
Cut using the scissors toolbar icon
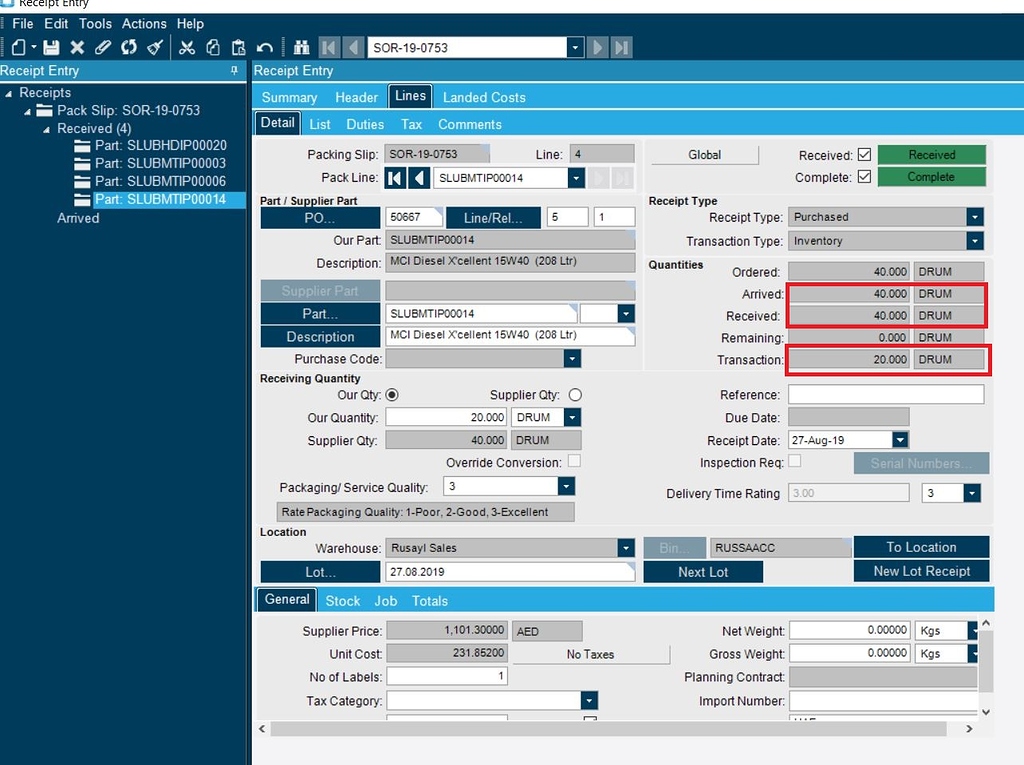tap(187, 47)
